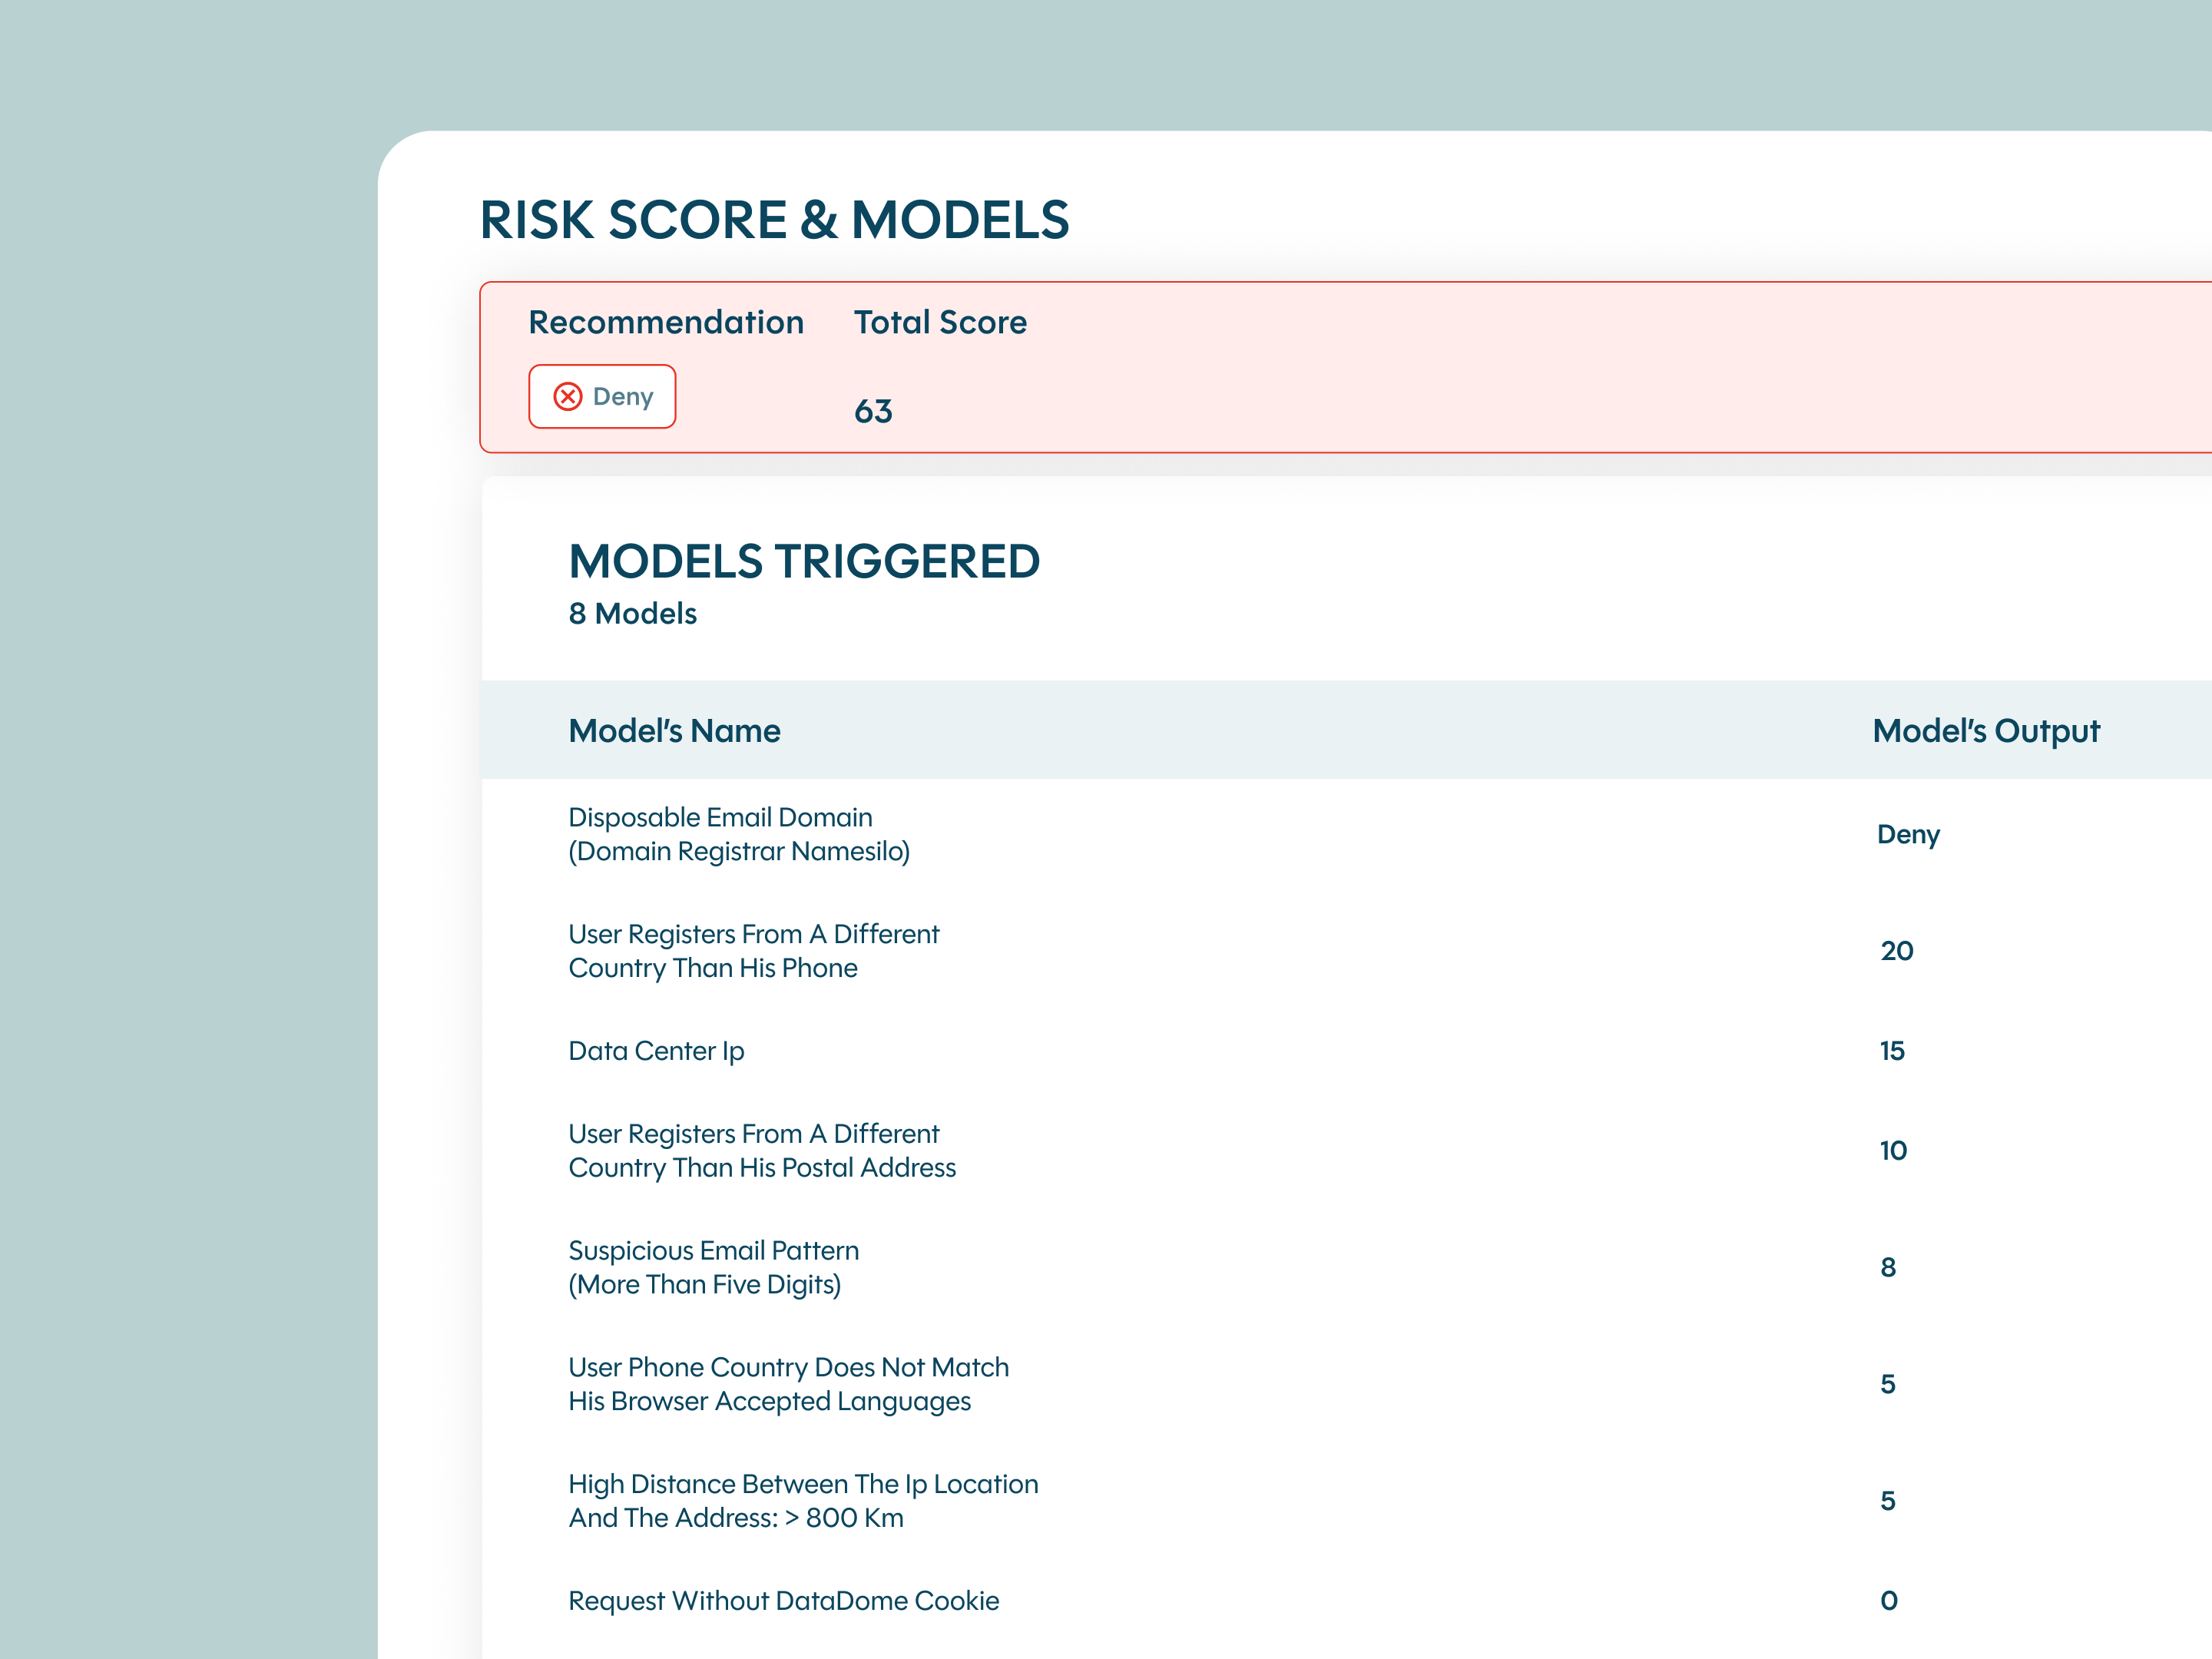Screen dimensions: 2212x1659
Task: Click the 8 Models count text
Action: click(x=632, y=614)
